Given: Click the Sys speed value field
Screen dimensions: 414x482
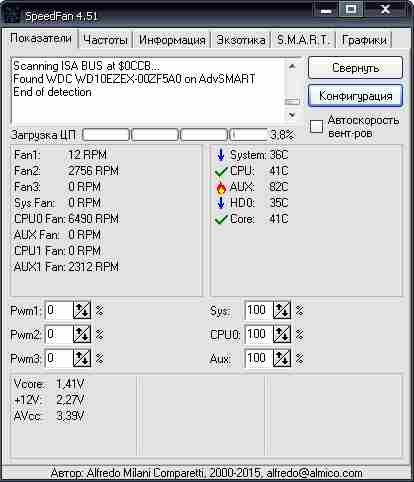Looking at the screenshot, I should pyautogui.click(x=259, y=310).
